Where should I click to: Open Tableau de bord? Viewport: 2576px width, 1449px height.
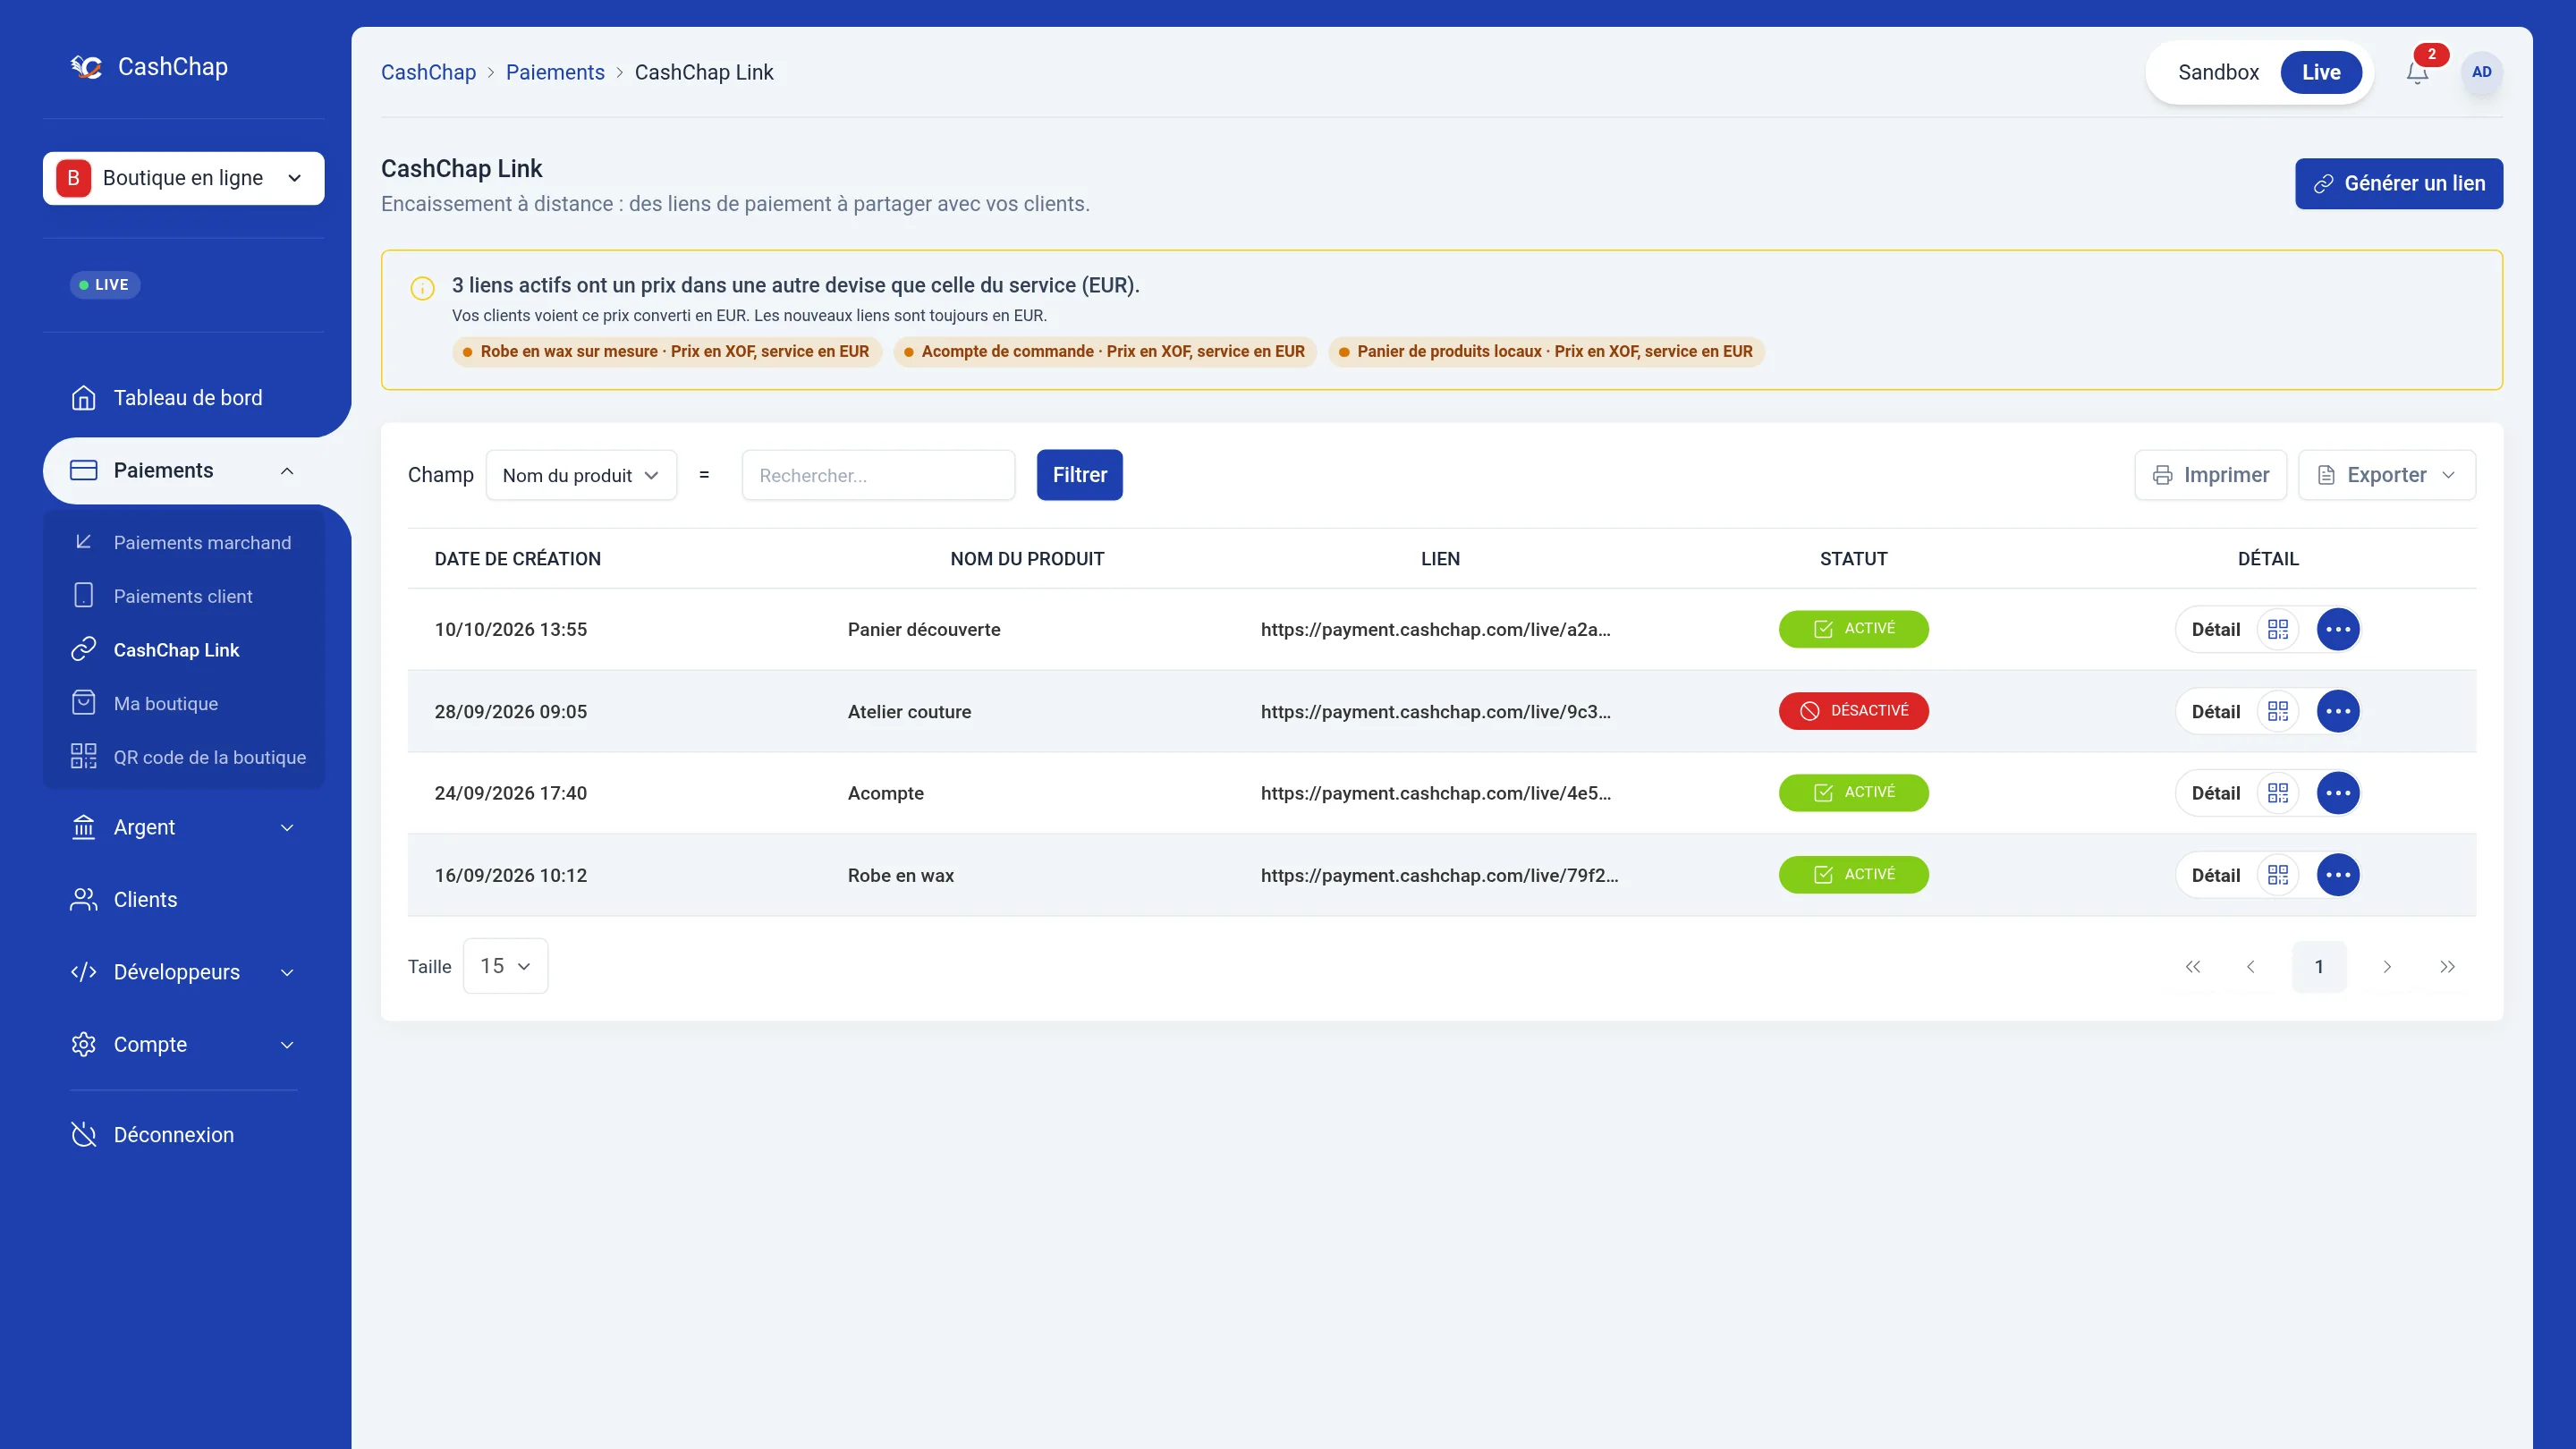[x=184, y=398]
